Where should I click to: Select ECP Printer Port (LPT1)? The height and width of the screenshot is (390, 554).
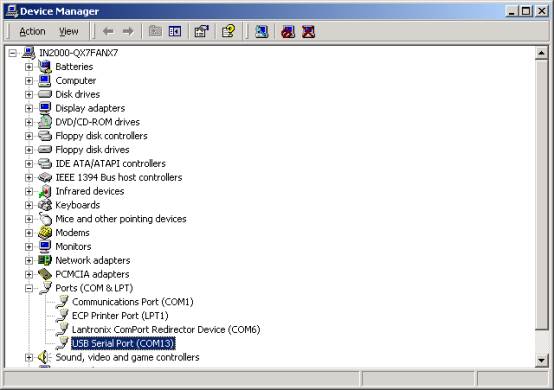[120, 316]
